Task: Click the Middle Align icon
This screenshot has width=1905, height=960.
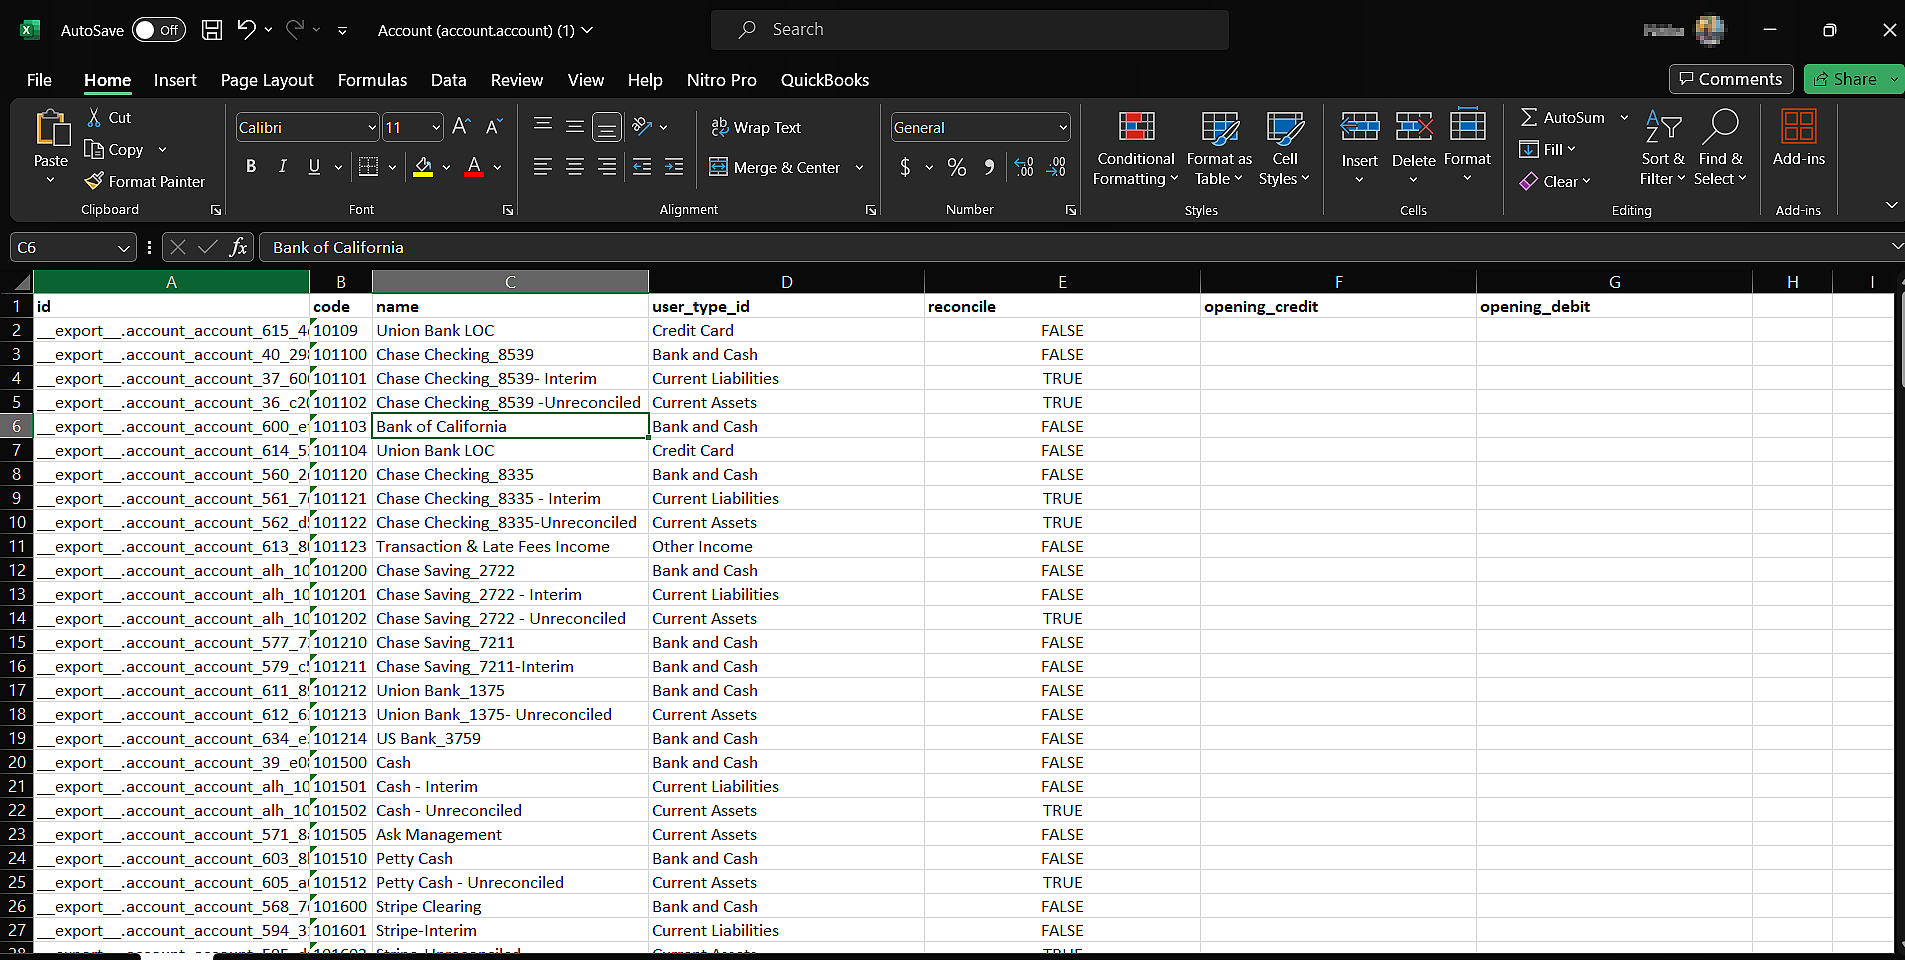Action: pyautogui.click(x=575, y=126)
